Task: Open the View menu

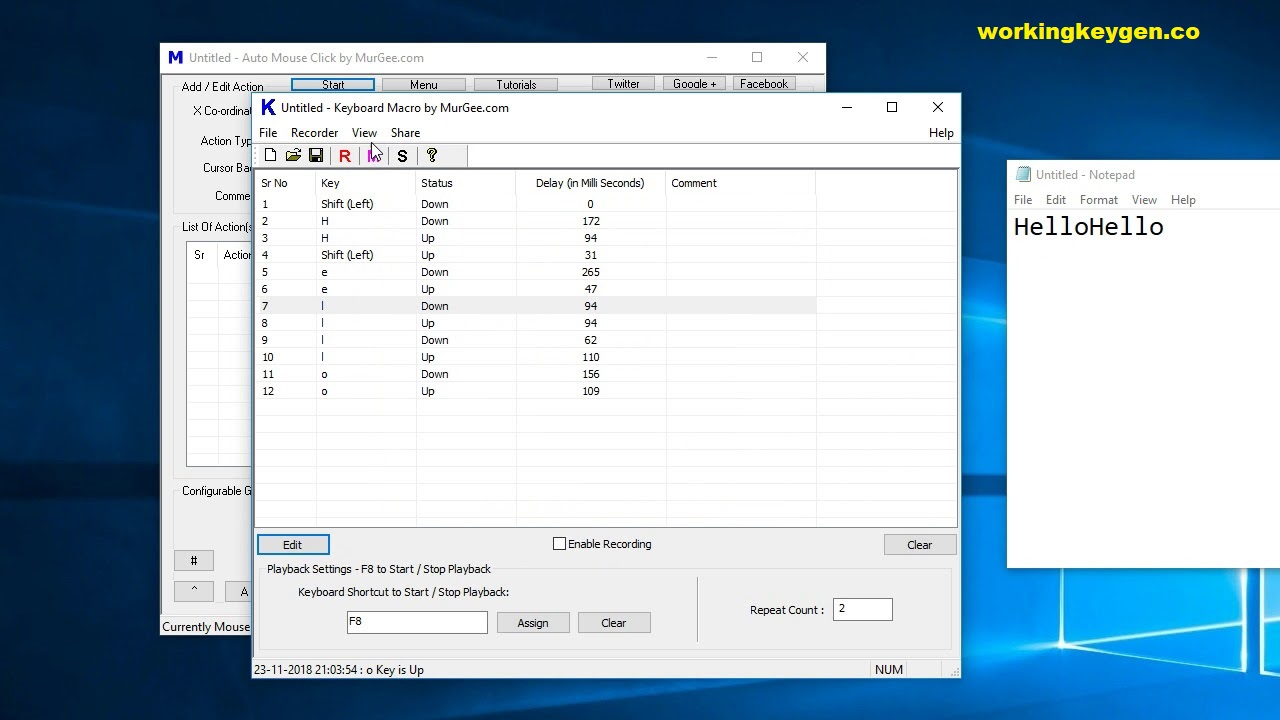Action: (364, 132)
